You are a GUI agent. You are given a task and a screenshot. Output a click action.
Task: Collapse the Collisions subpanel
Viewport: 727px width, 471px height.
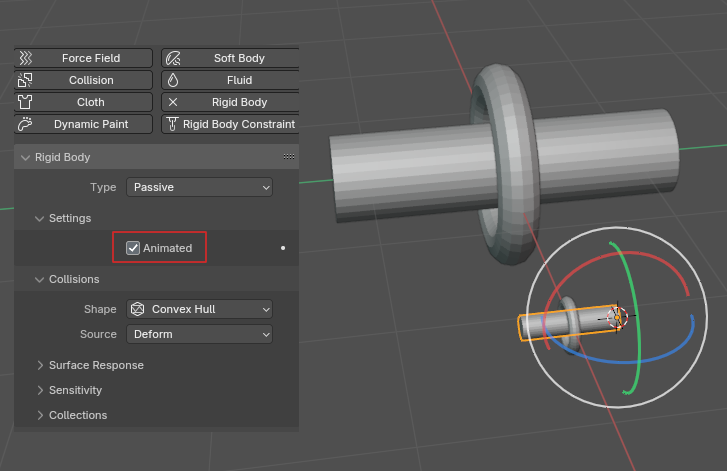(x=39, y=280)
